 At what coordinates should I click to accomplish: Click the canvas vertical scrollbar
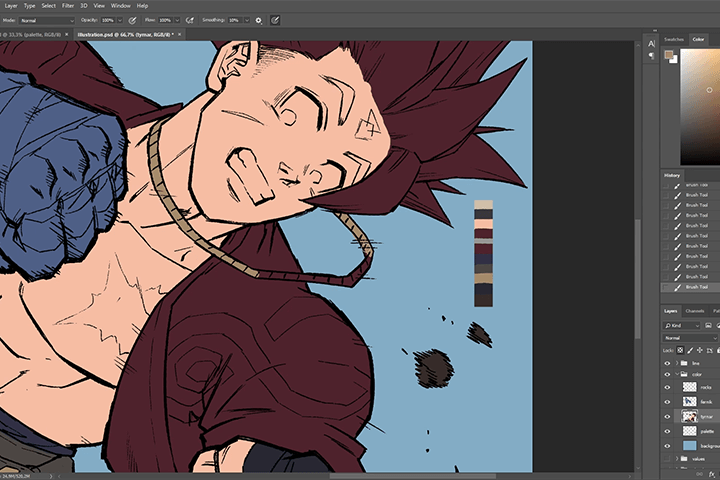pyautogui.click(x=638, y=280)
